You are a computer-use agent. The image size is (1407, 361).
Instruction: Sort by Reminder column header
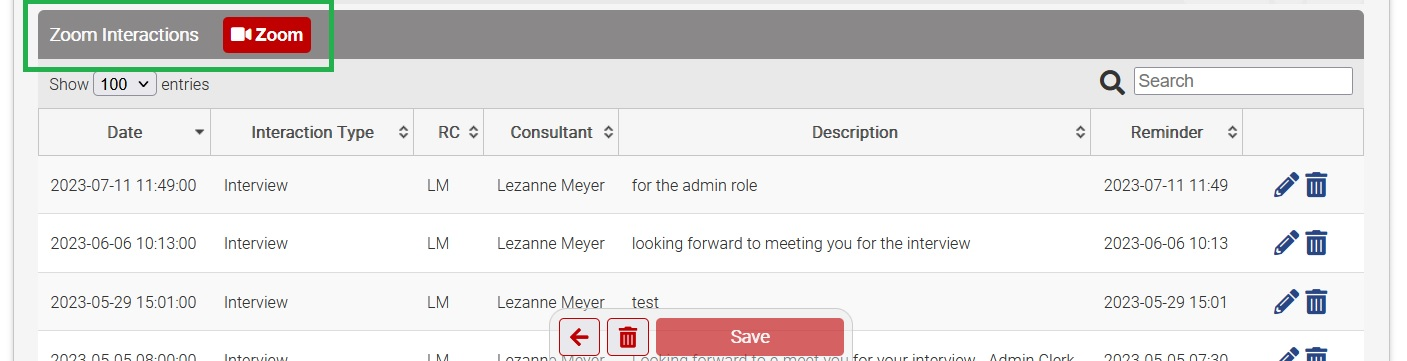click(1167, 132)
